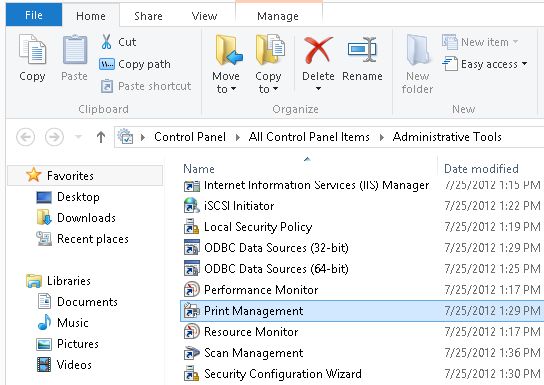Expand chevron before Control Panel breadcrumb

[143, 137]
